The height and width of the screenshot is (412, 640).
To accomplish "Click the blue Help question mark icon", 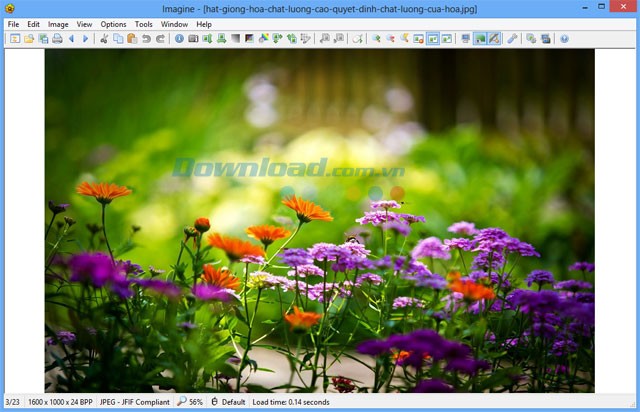I will point(564,39).
